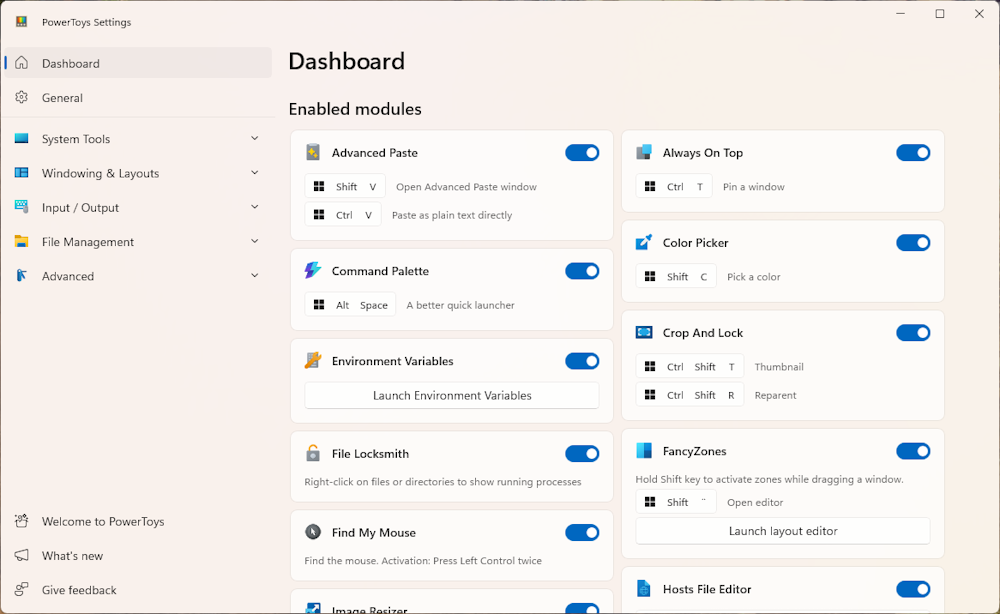Click the Hosts File Editor document icon
The image size is (1000, 614).
[x=644, y=588]
